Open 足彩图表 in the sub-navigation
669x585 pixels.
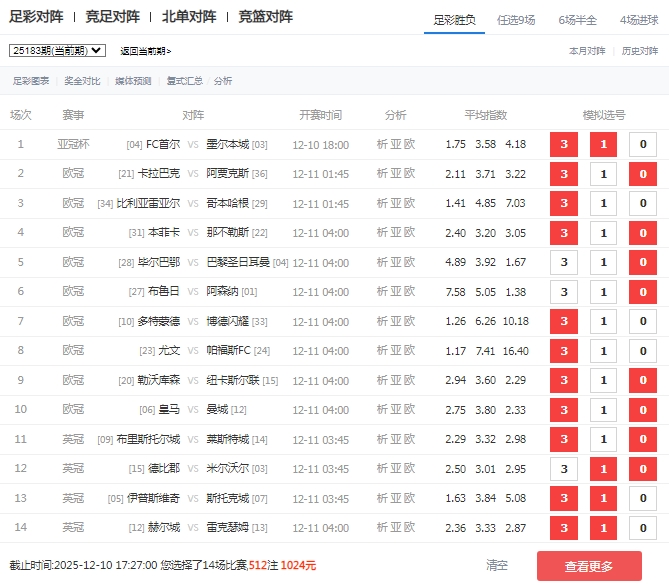31,81
